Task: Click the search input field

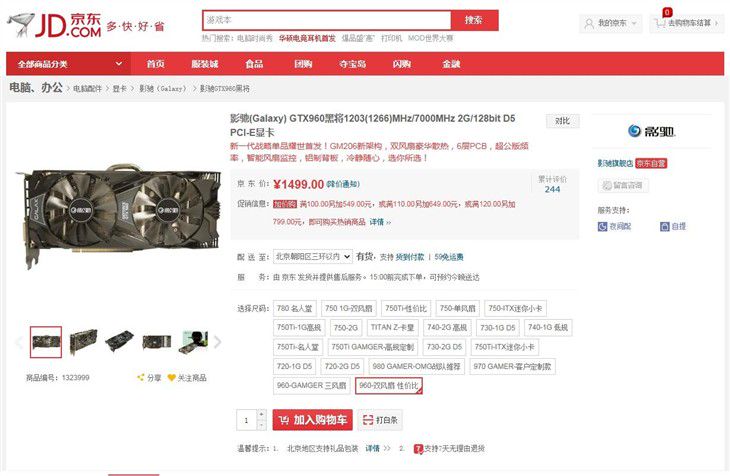Action: pyautogui.click(x=327, y=20)
